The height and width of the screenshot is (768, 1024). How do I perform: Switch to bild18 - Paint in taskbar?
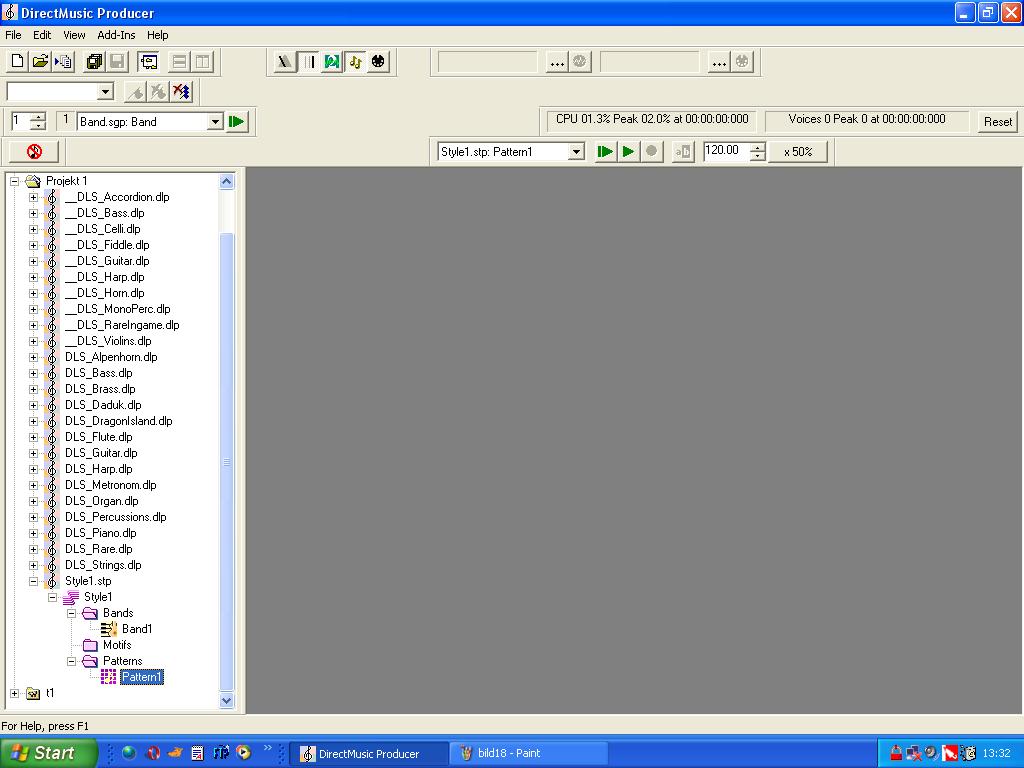pyautogui.click(x=528, y=753)
